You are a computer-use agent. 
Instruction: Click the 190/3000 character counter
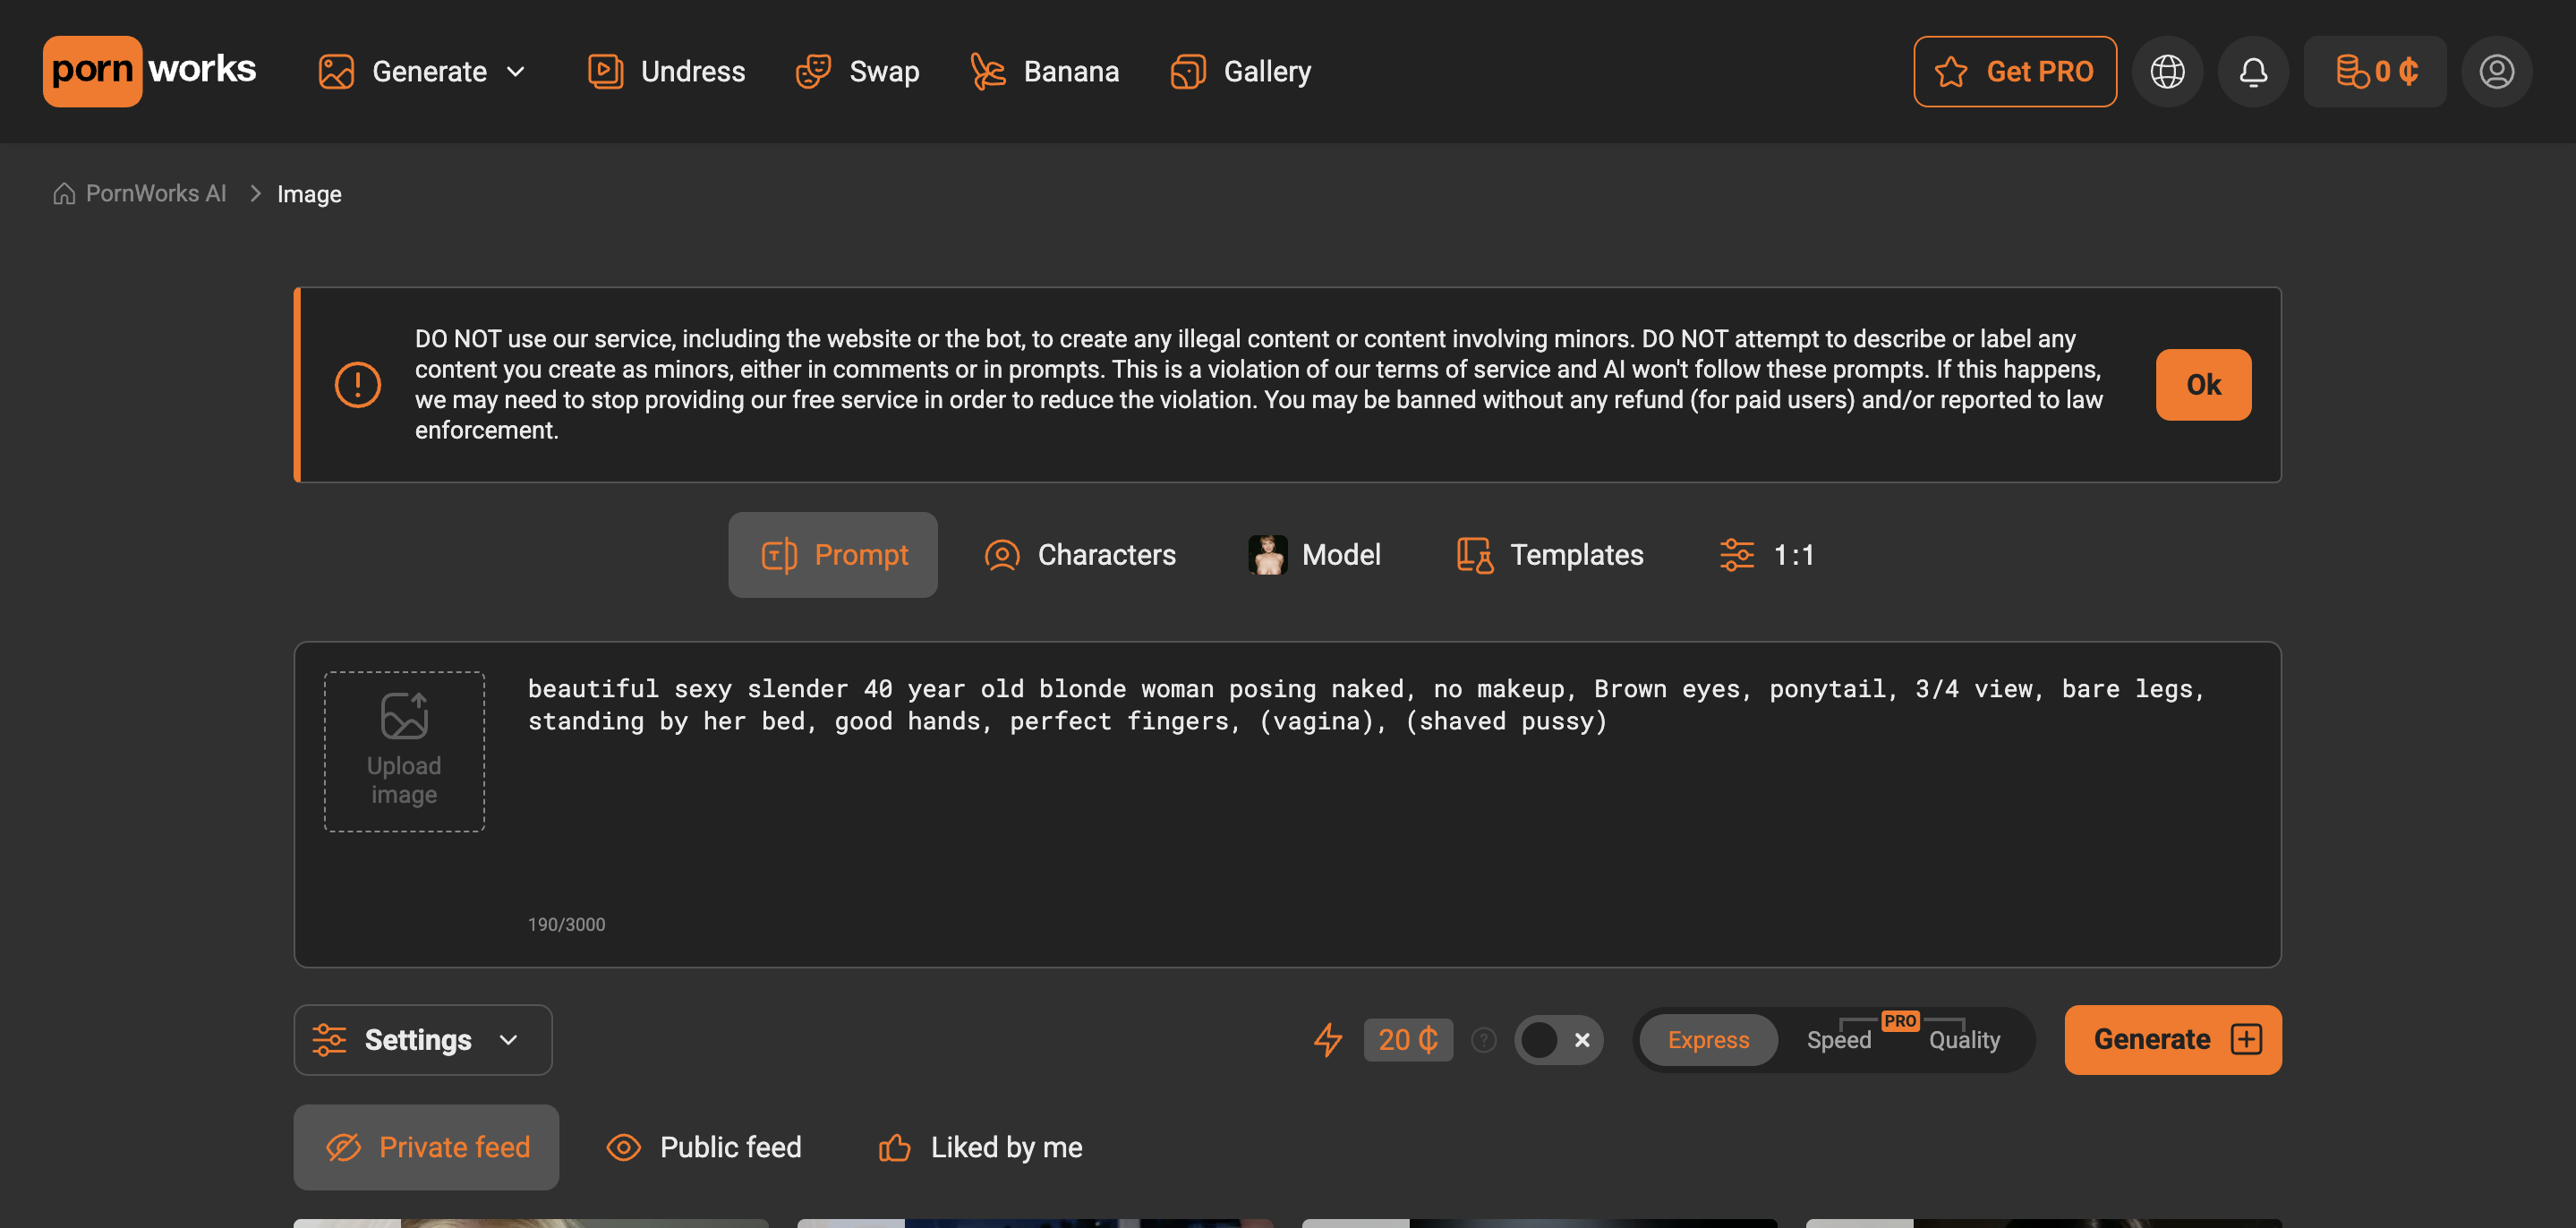(567, 925)
